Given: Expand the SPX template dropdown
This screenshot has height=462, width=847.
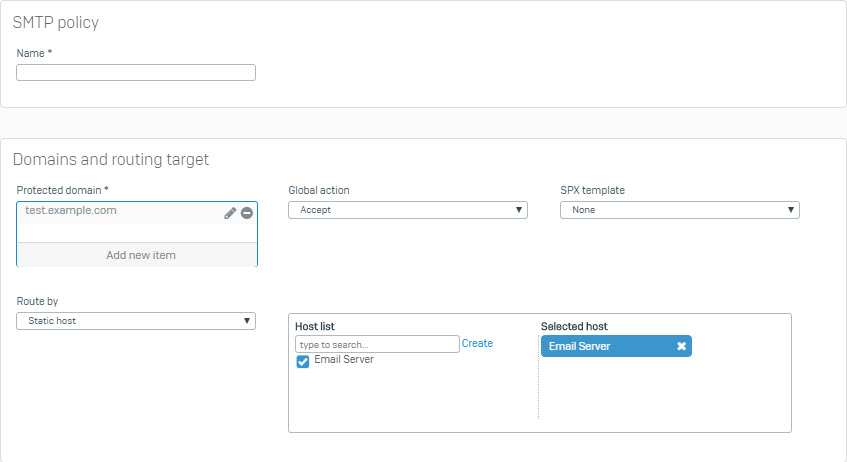Looking at the screenshot, I should point(680,210).
